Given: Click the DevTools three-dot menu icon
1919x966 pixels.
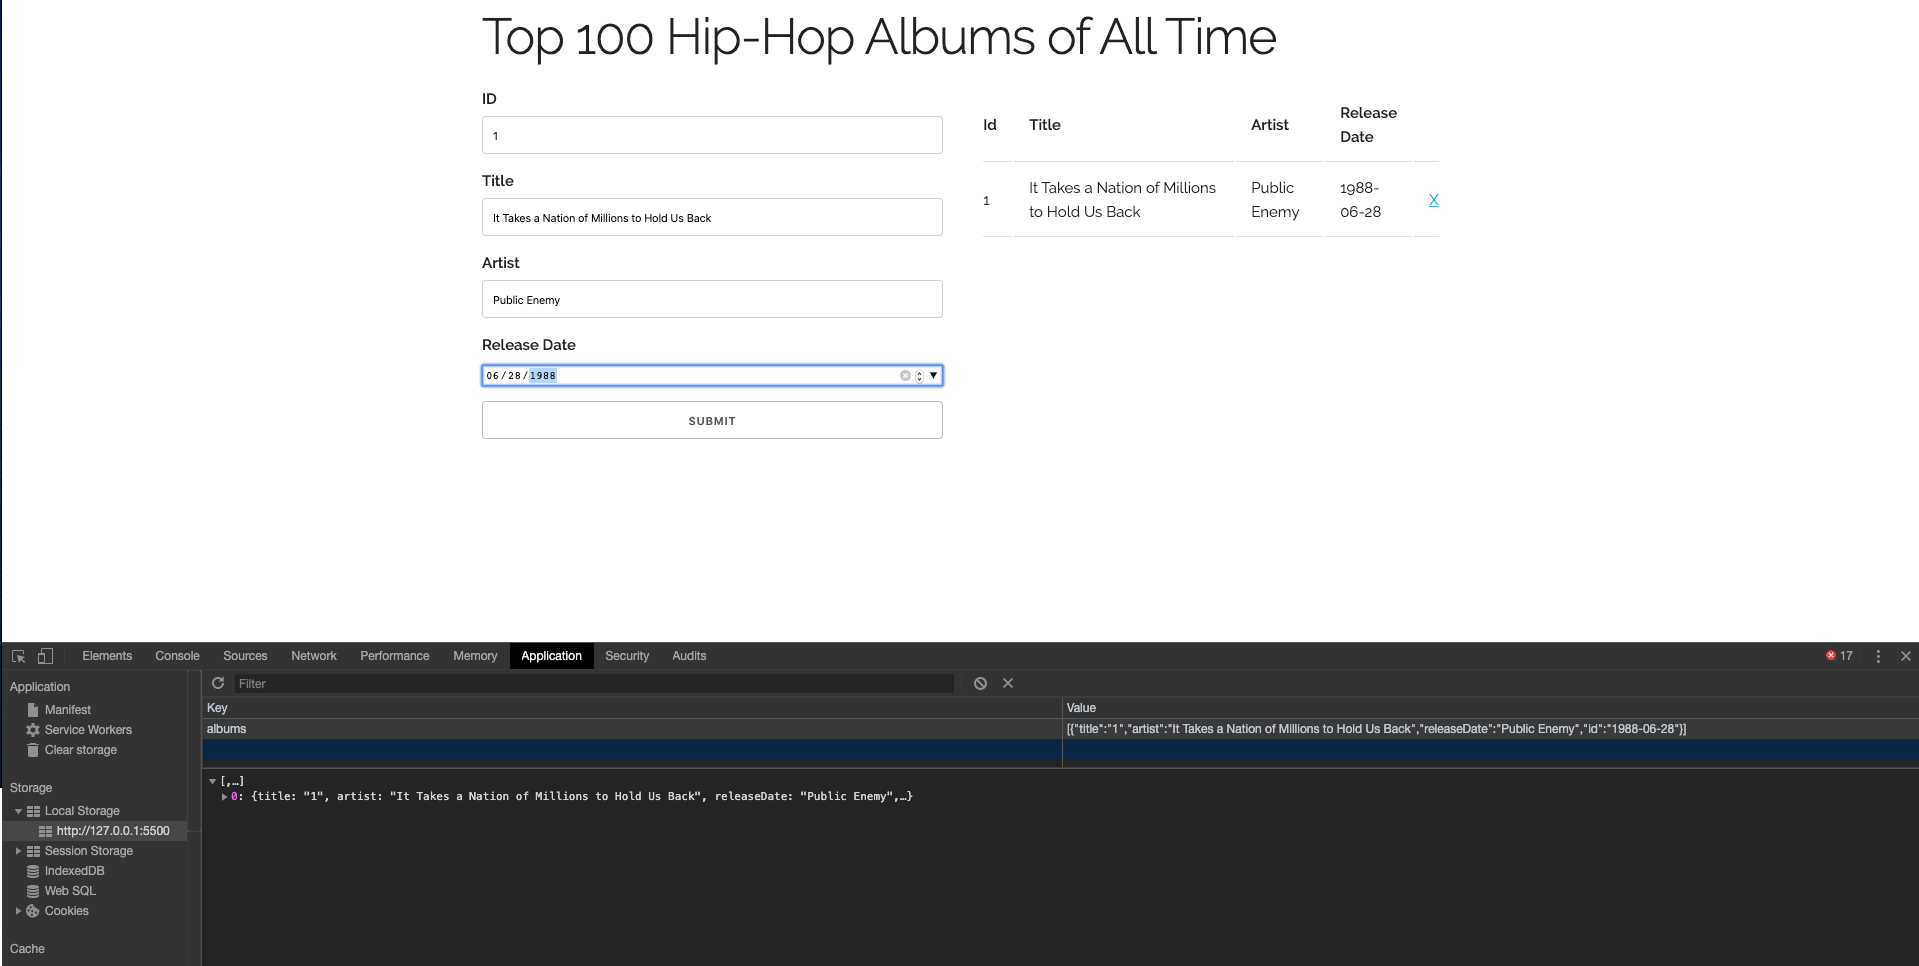Looking at the screenshot, I should coord(1878,656).
